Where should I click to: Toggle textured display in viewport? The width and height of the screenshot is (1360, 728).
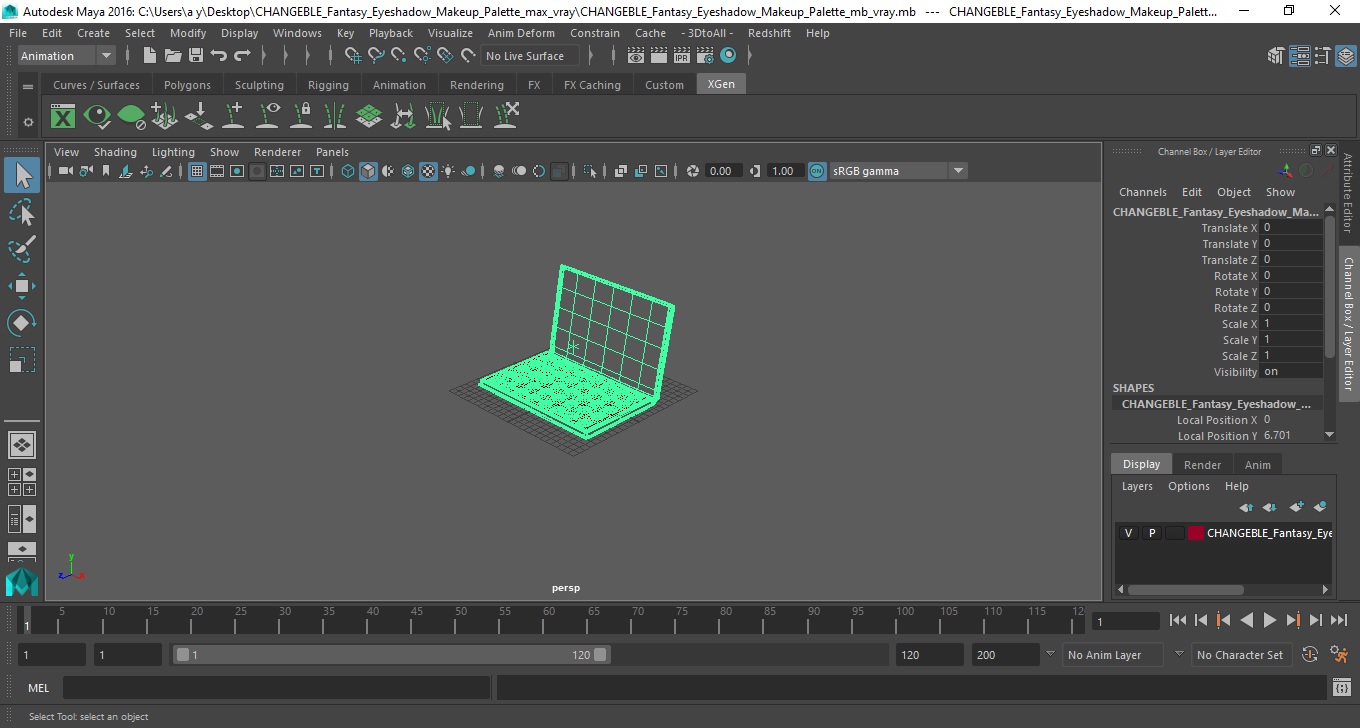pyautogui.click(x=428, y=171)
